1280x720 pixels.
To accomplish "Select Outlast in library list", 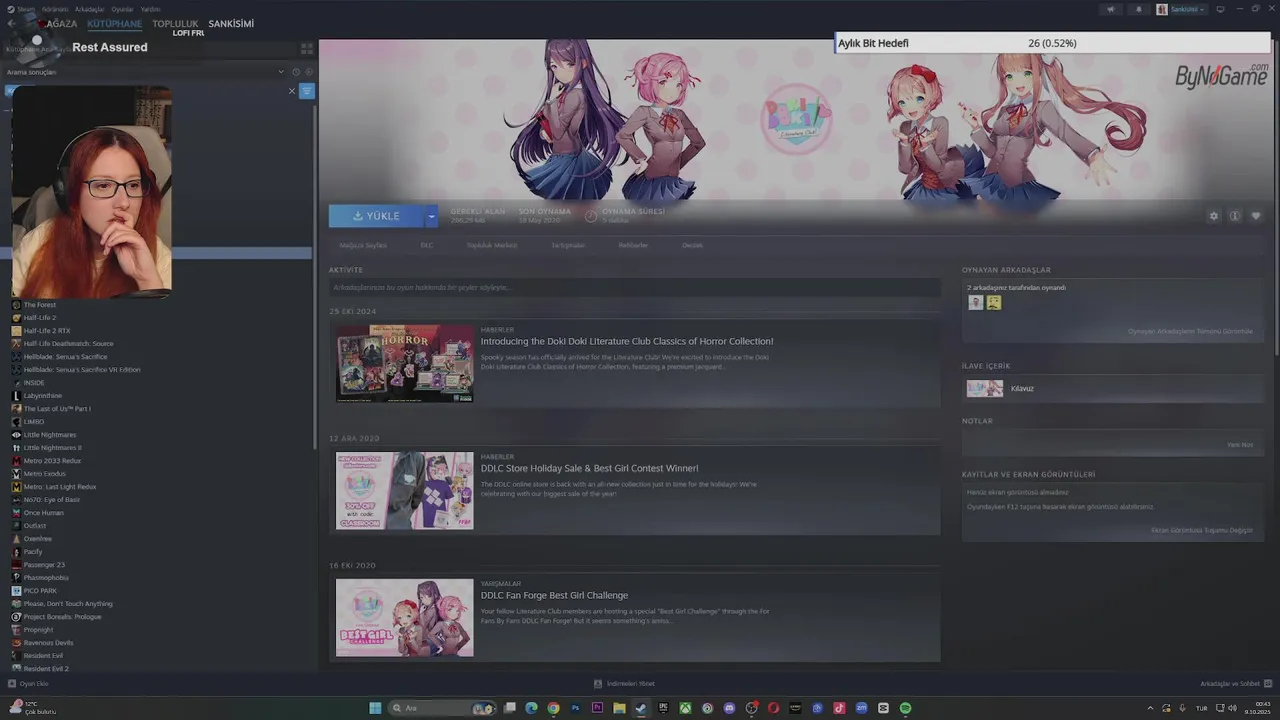I will coord(35,526).
